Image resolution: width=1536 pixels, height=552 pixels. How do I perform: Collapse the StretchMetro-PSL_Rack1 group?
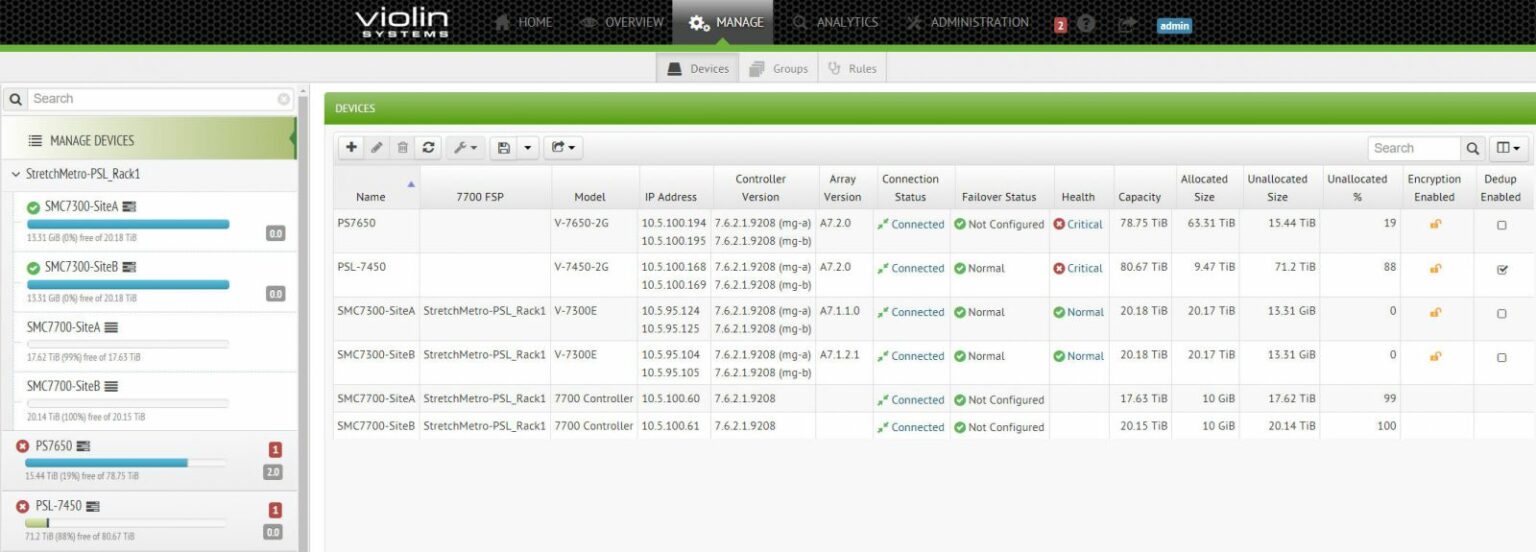(16, 174)
